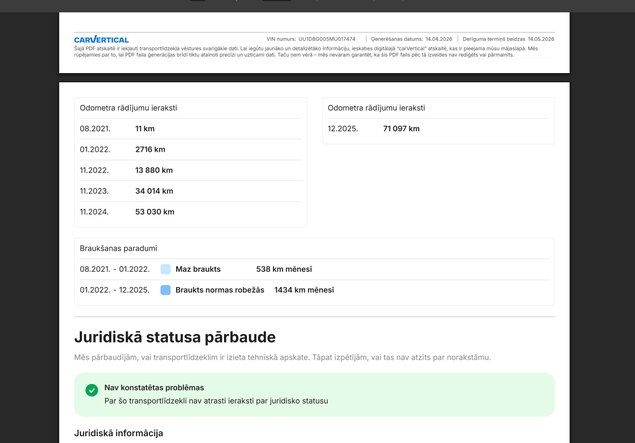The width and height of the screenshot is (635, 443).
Task: Click the validity end date 14.05.2026
Action: tap(541, 39)
